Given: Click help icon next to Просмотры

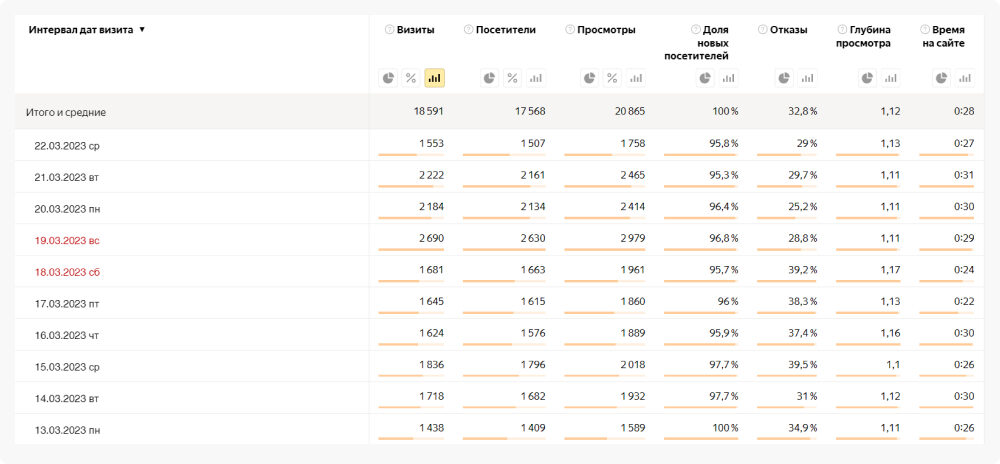Looking at the screenshot, I should point(569,30).
